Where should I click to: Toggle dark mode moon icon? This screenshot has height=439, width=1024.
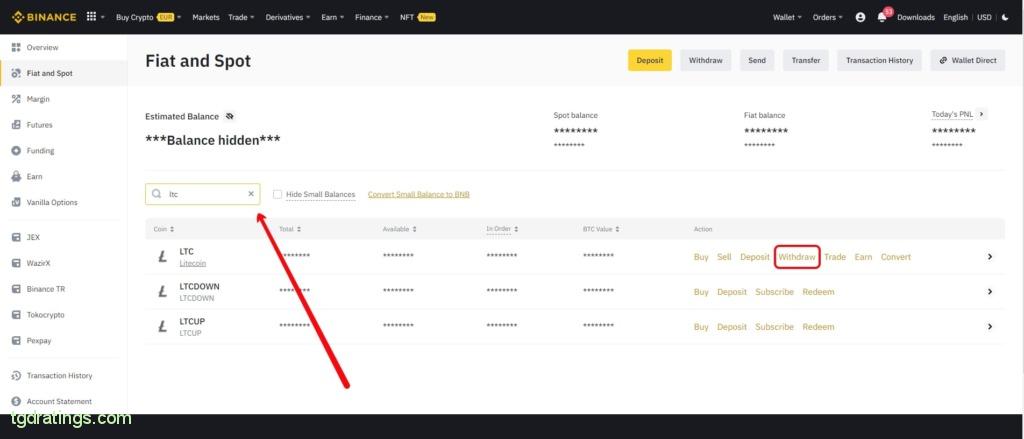(1005, 18)
